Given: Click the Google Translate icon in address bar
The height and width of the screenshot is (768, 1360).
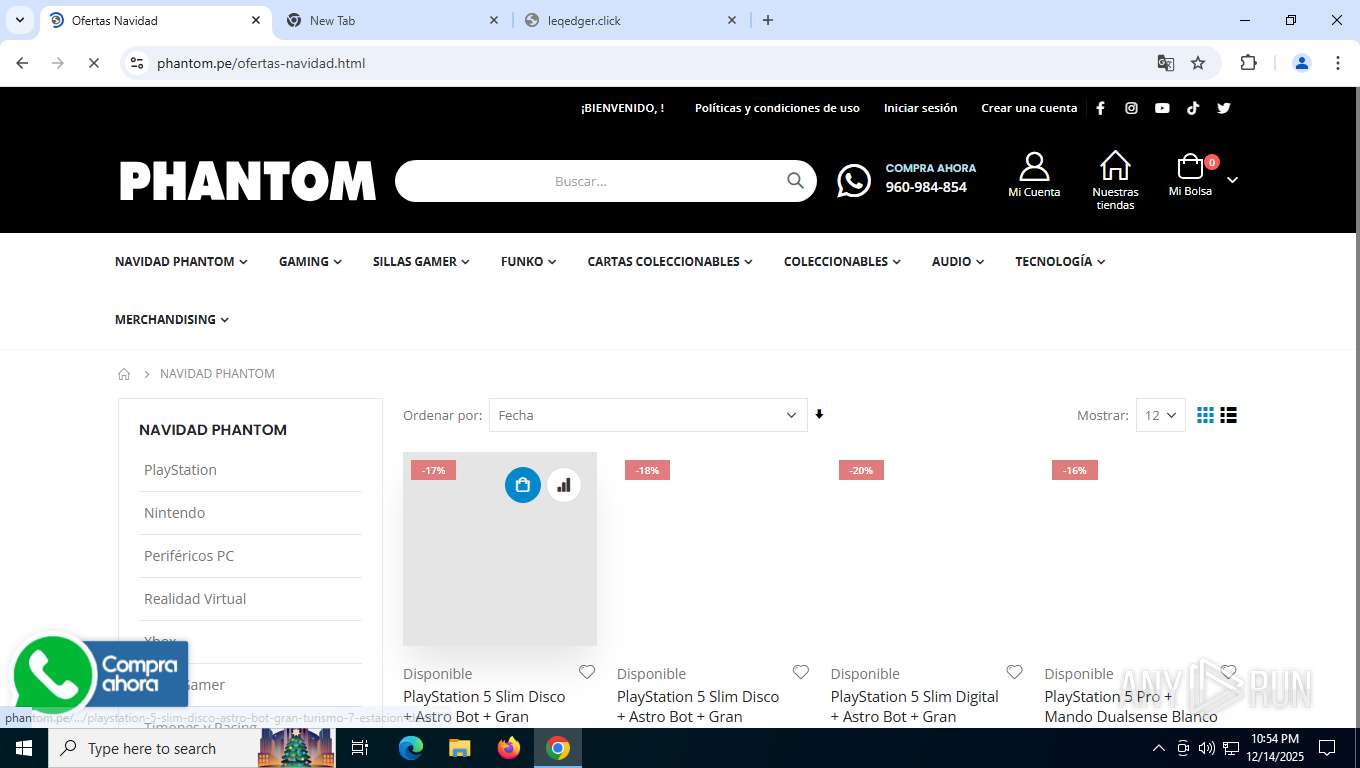Looking at the screenshot, I should (1166, 63).
